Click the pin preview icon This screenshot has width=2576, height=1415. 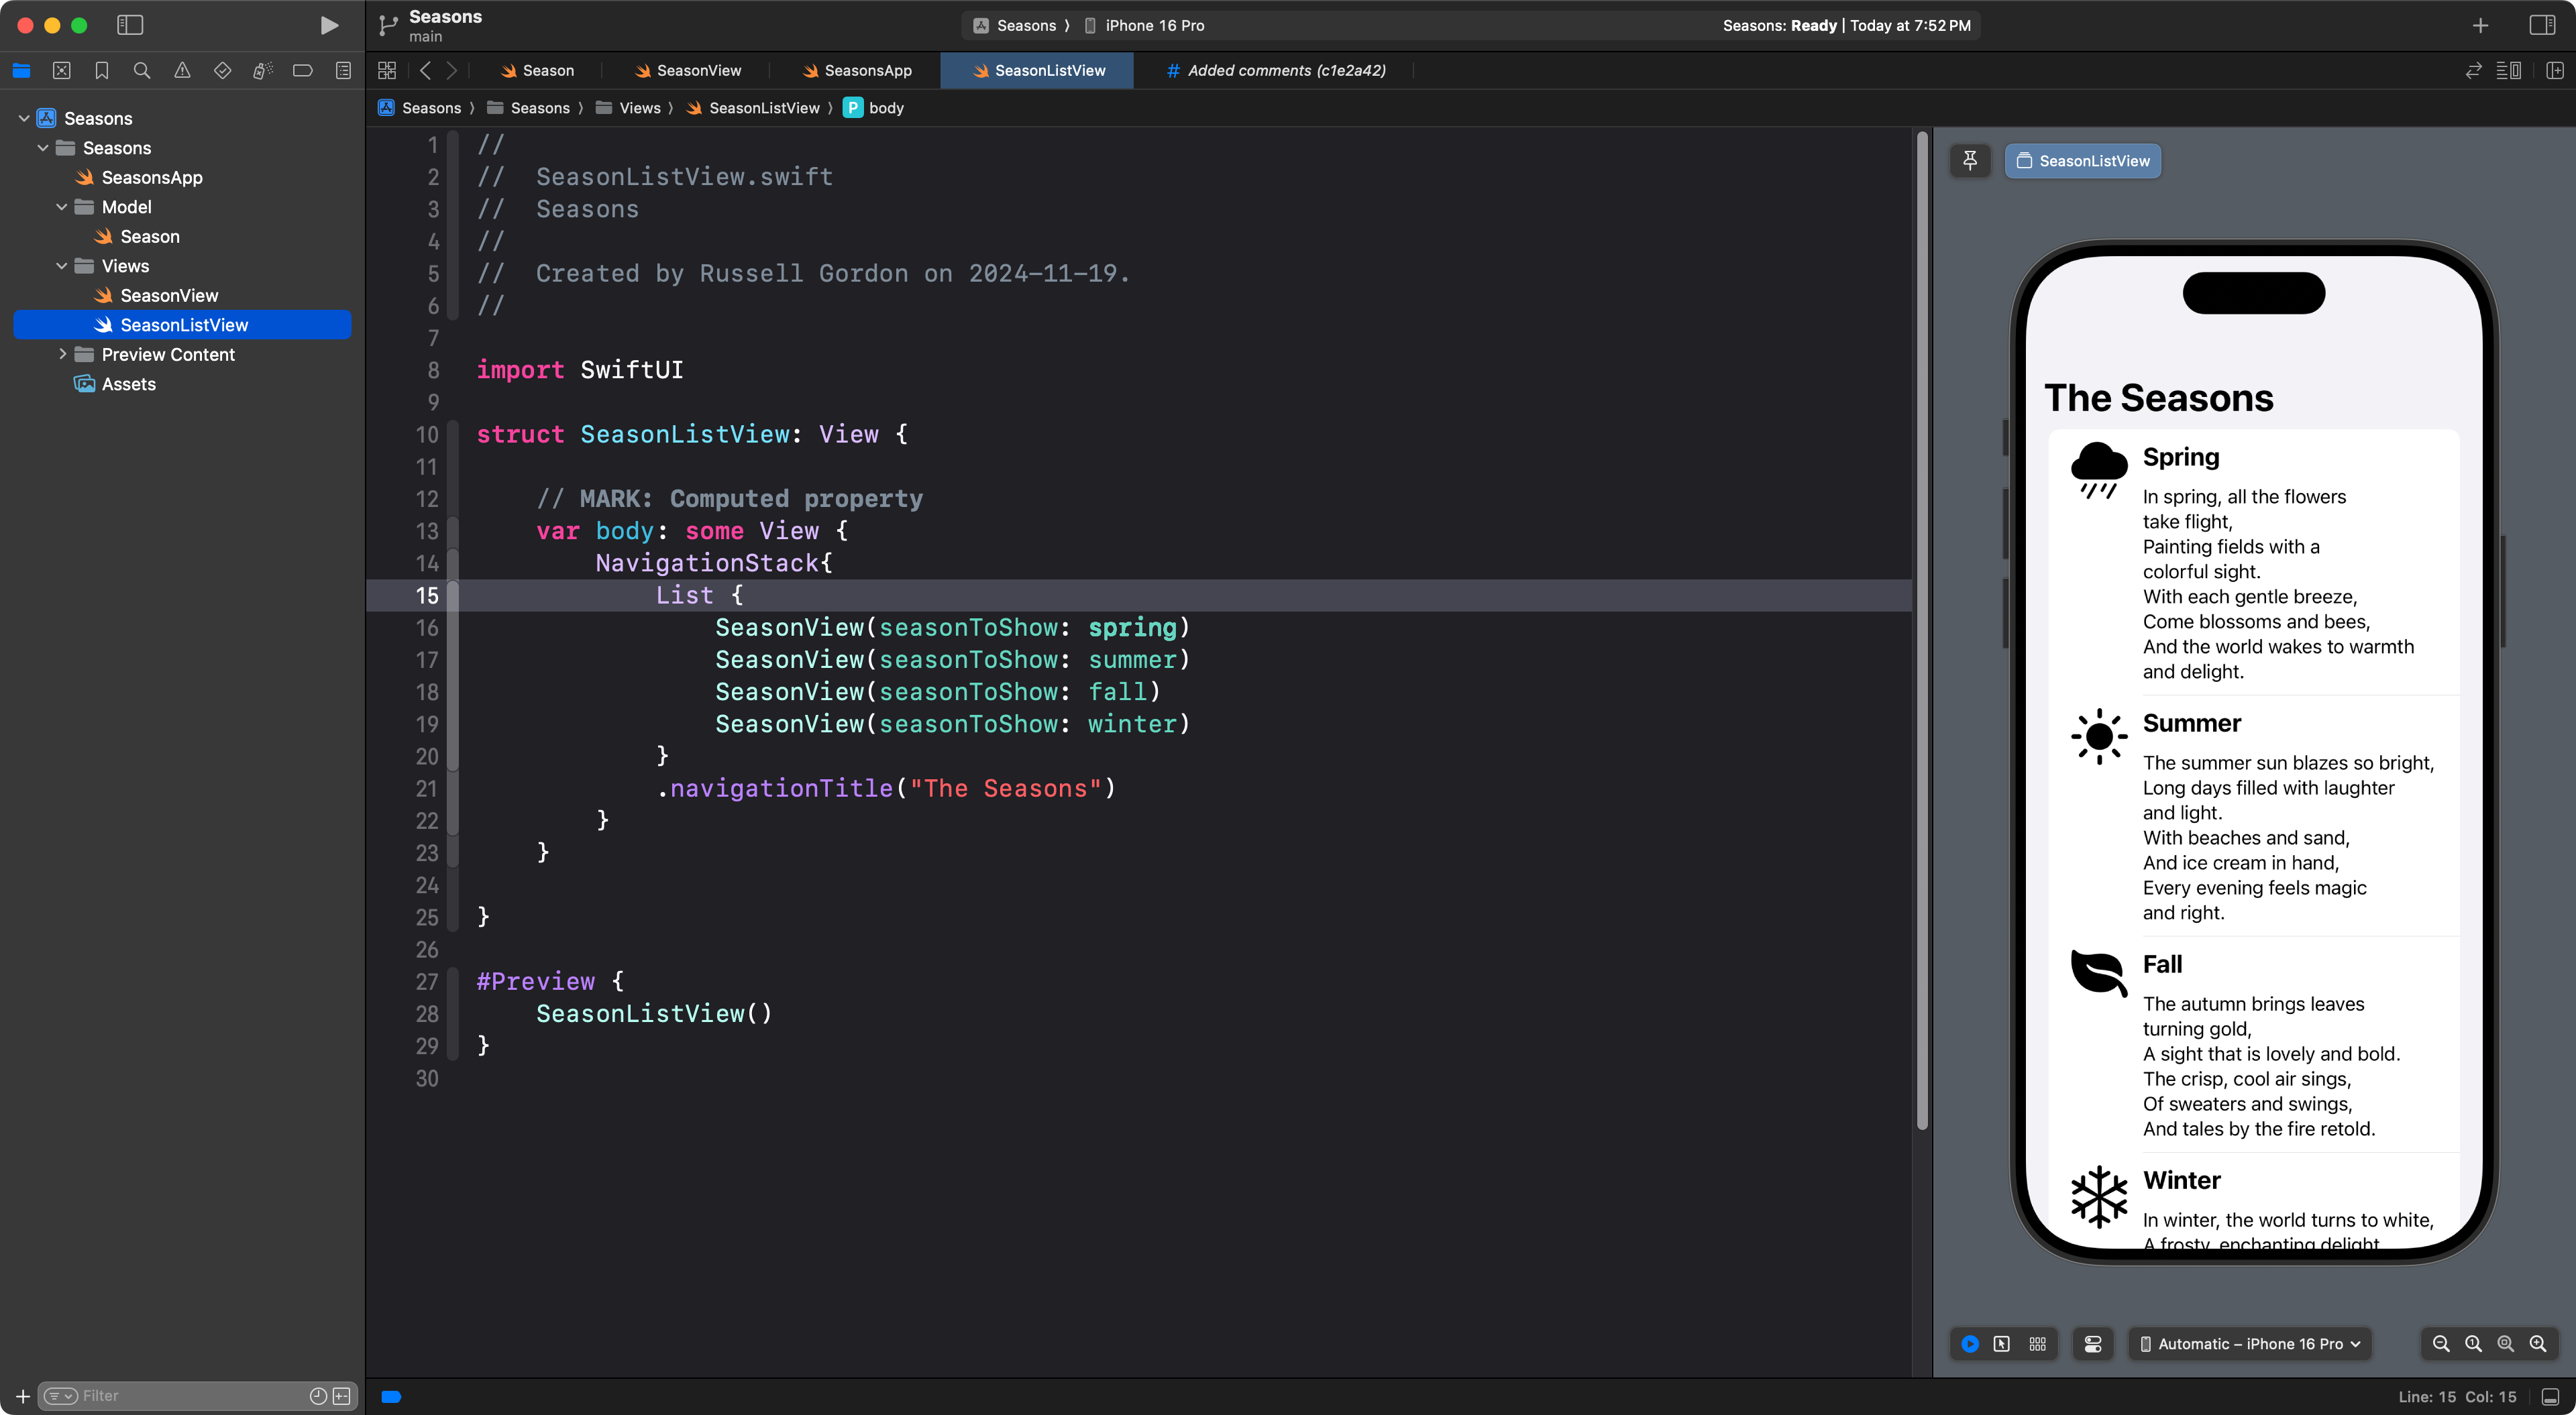pos(1970,161)
